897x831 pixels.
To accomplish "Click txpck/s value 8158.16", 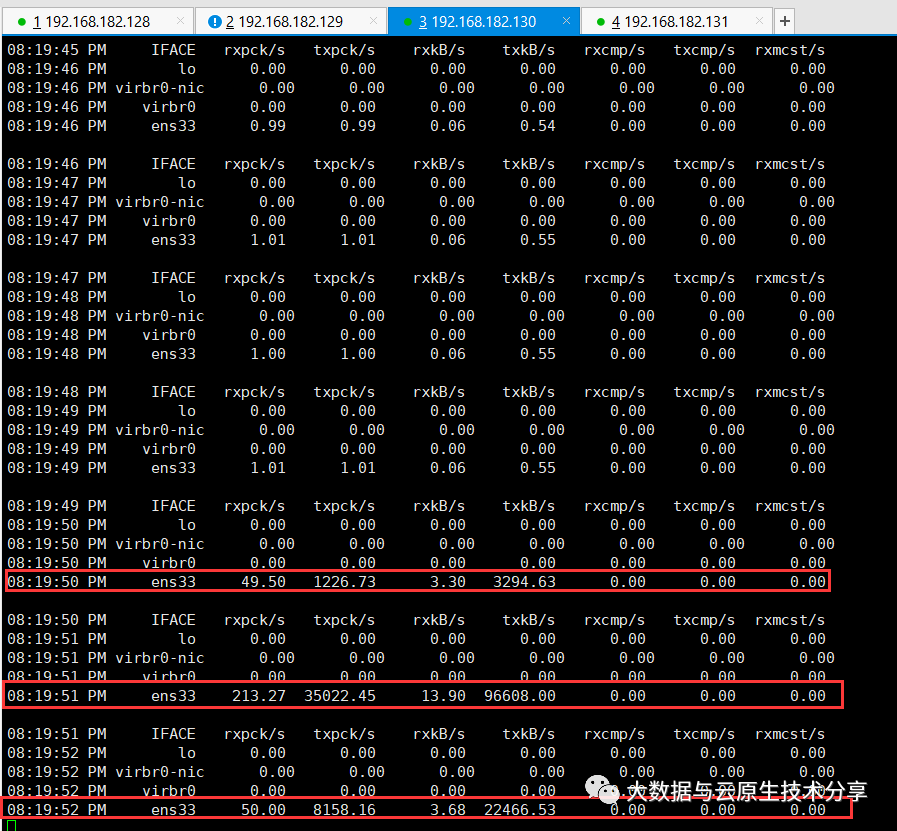I will [x=344, y=810].
